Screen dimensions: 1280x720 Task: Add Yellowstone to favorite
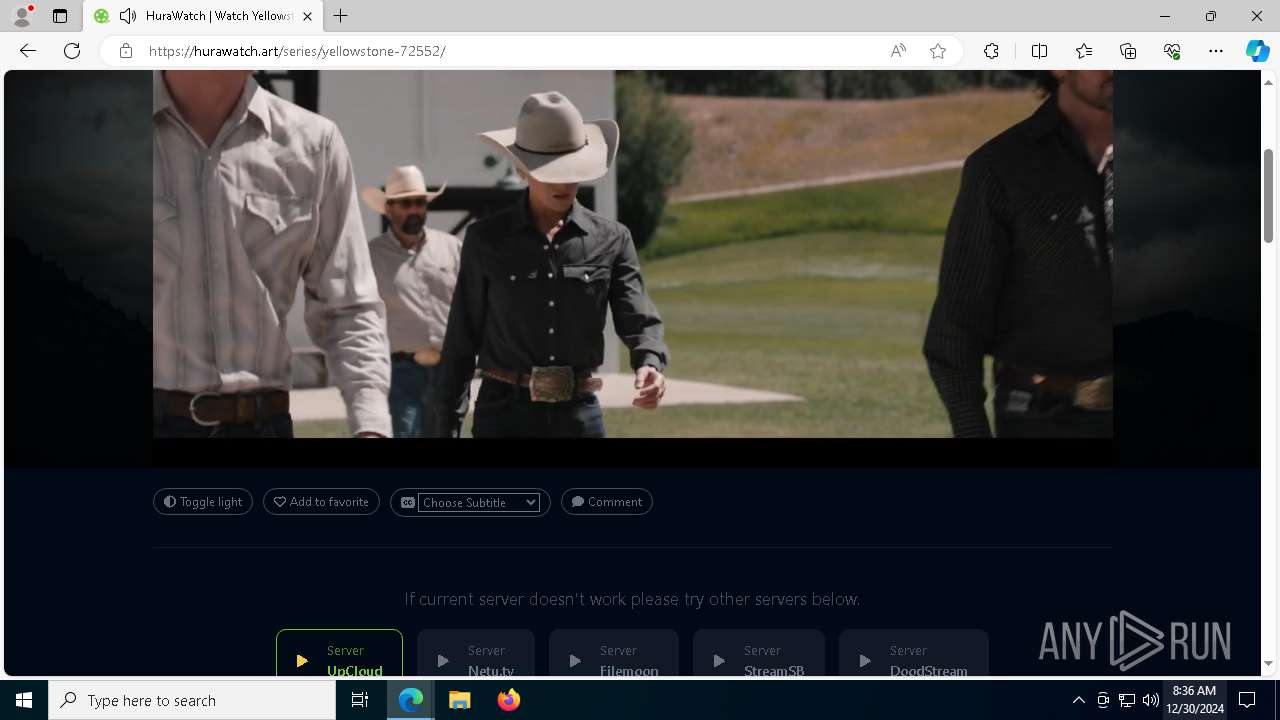[x=321, y=502]
